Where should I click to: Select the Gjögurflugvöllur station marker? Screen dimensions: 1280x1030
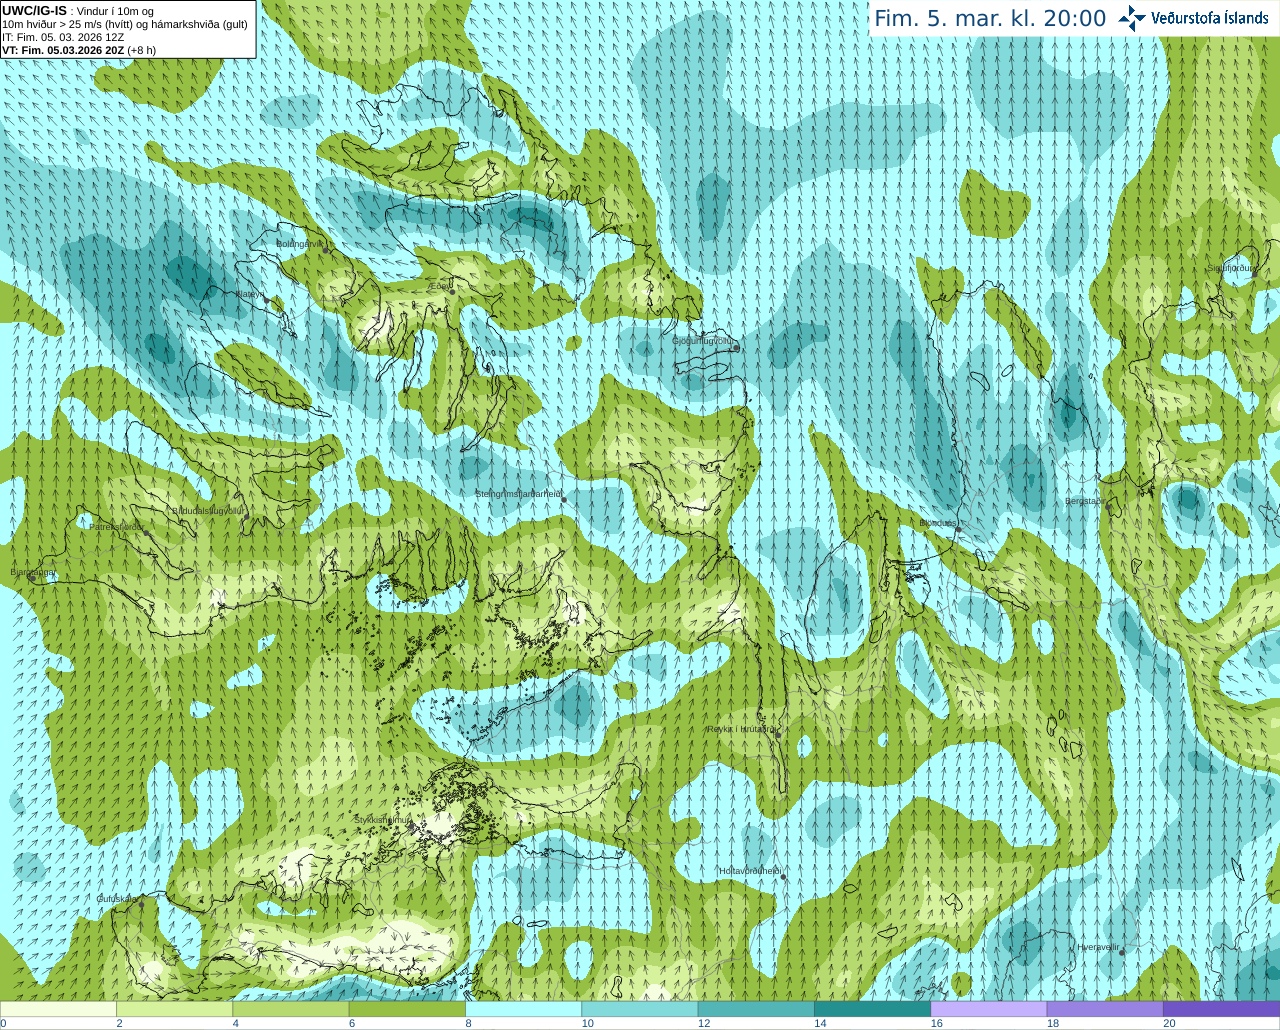[x=736, y=348]
